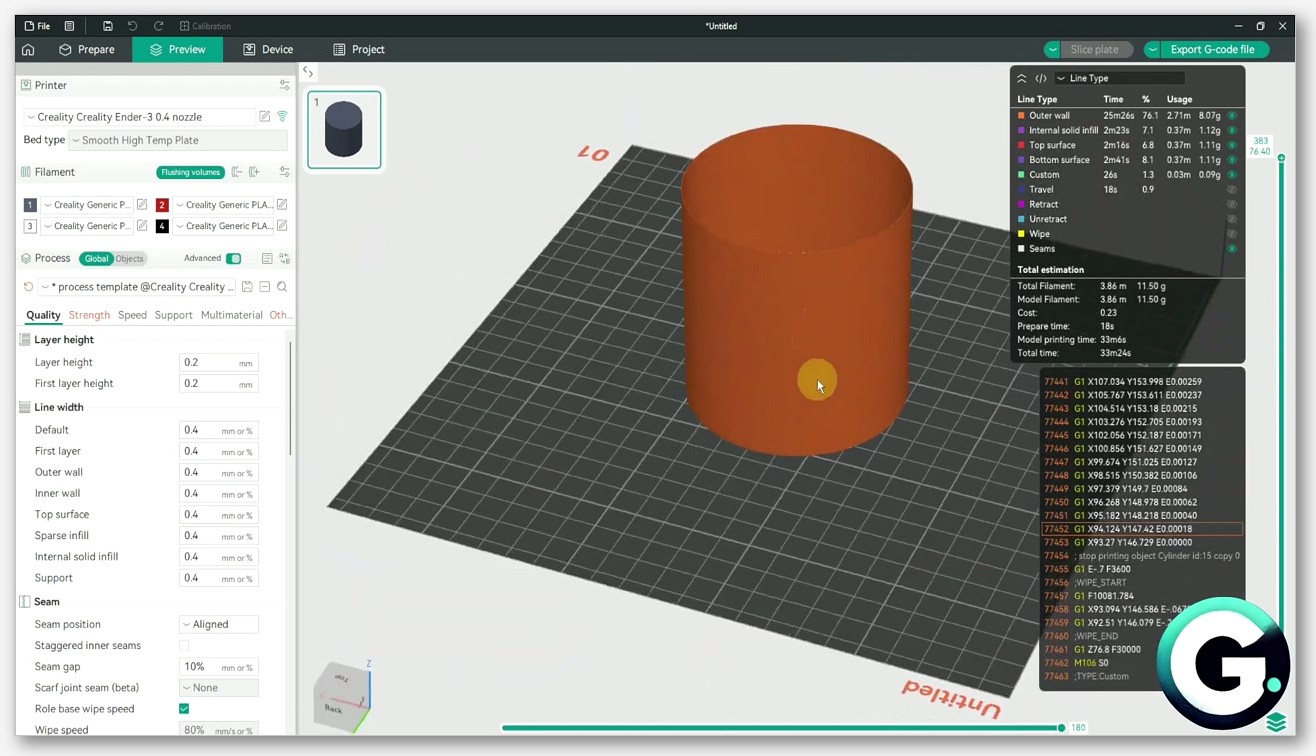This screenshot has width=1316, height=756.
Task: Uncheck Role base wipe speed
Action: tap(184, 709)
